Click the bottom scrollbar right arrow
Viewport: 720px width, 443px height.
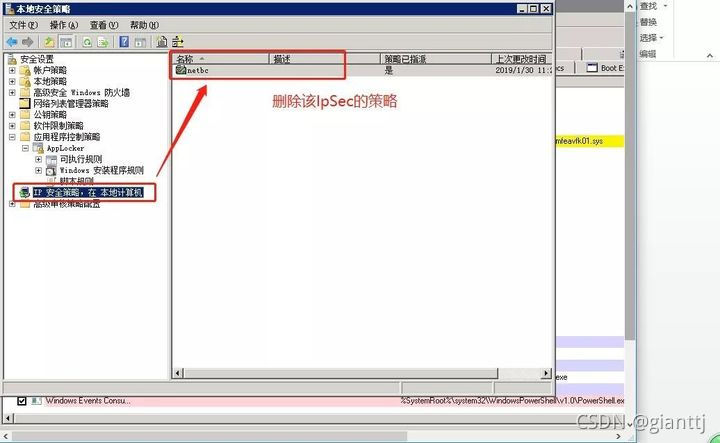point(618,437)
